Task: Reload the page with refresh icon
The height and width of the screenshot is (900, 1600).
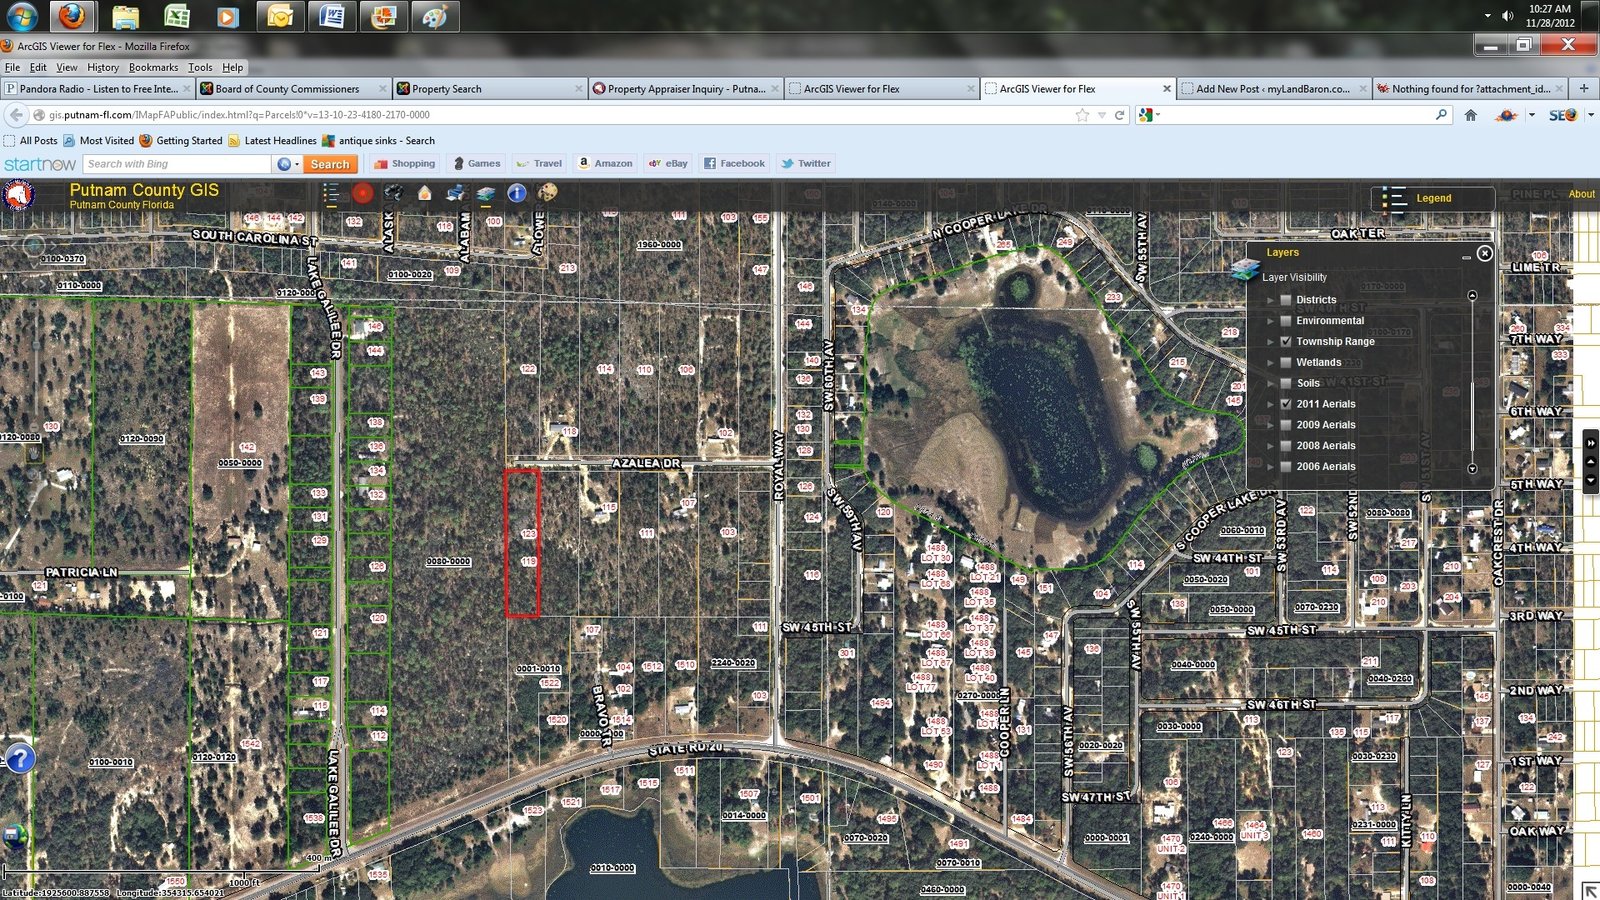Action: click(x=1120, y=115)
